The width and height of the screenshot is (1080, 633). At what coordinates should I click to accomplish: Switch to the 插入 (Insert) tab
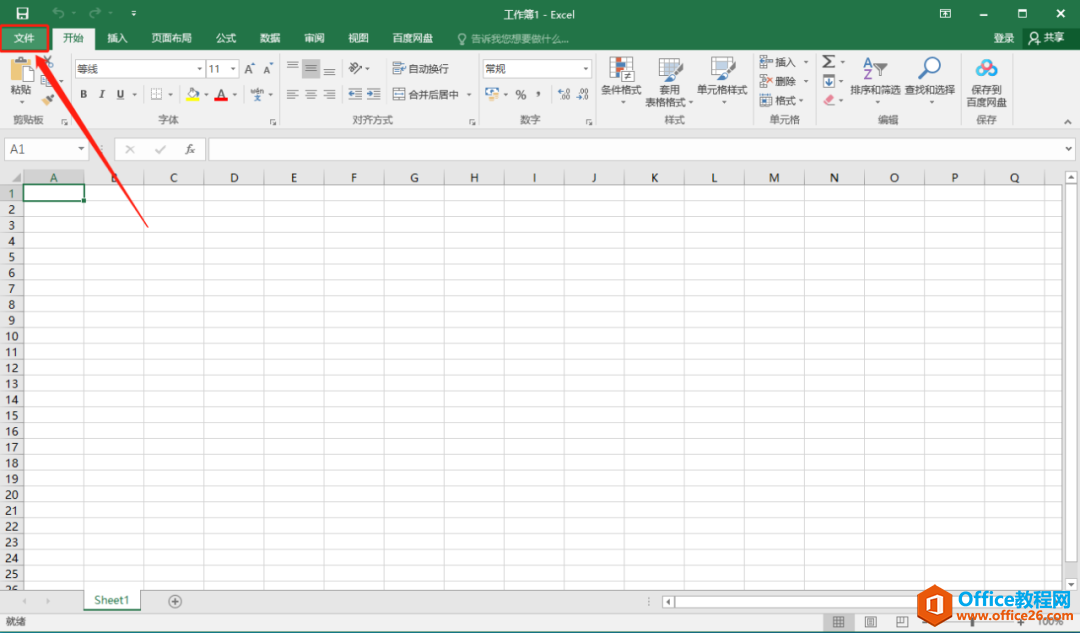[117, 38]
